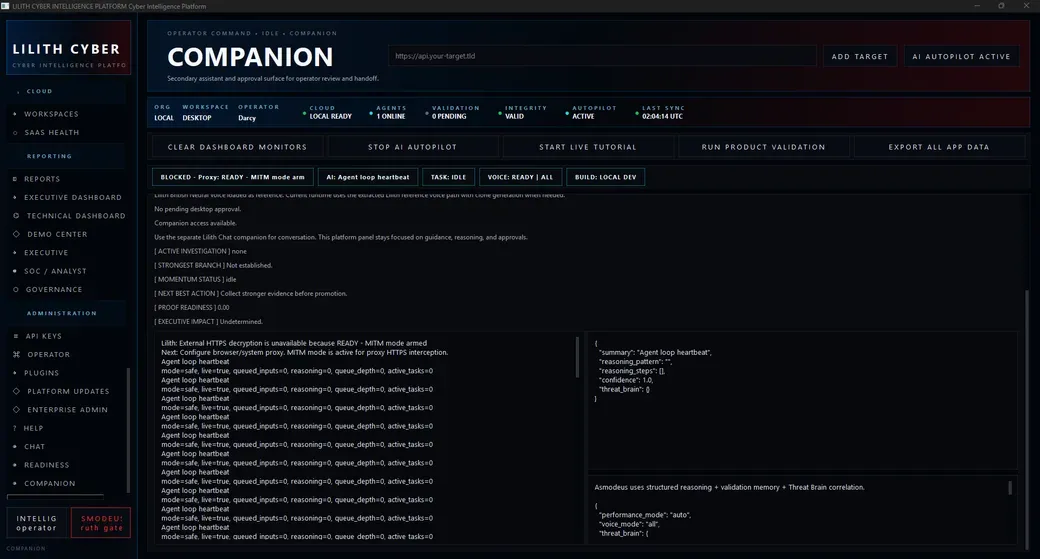
Task: Click the Technical Dashboard gear icon
Action: [17, 216]
